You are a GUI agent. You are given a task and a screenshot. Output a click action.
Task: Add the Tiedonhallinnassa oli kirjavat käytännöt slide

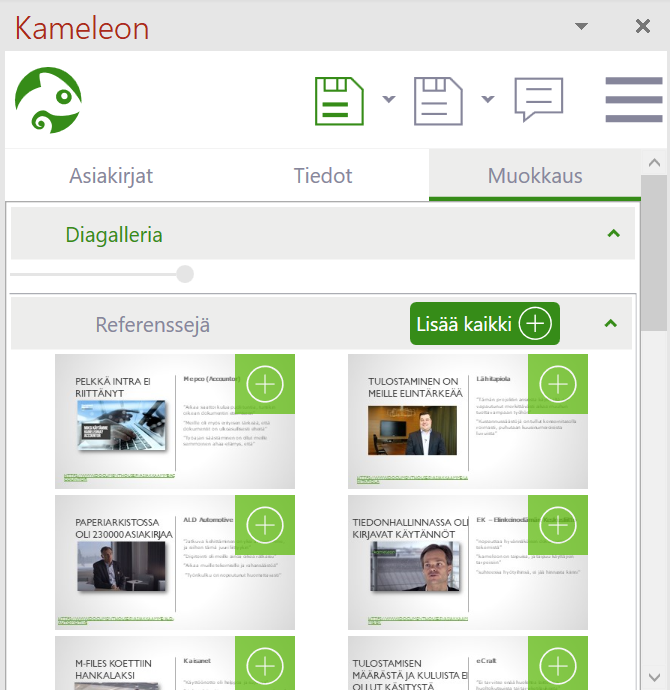(558, 524)
